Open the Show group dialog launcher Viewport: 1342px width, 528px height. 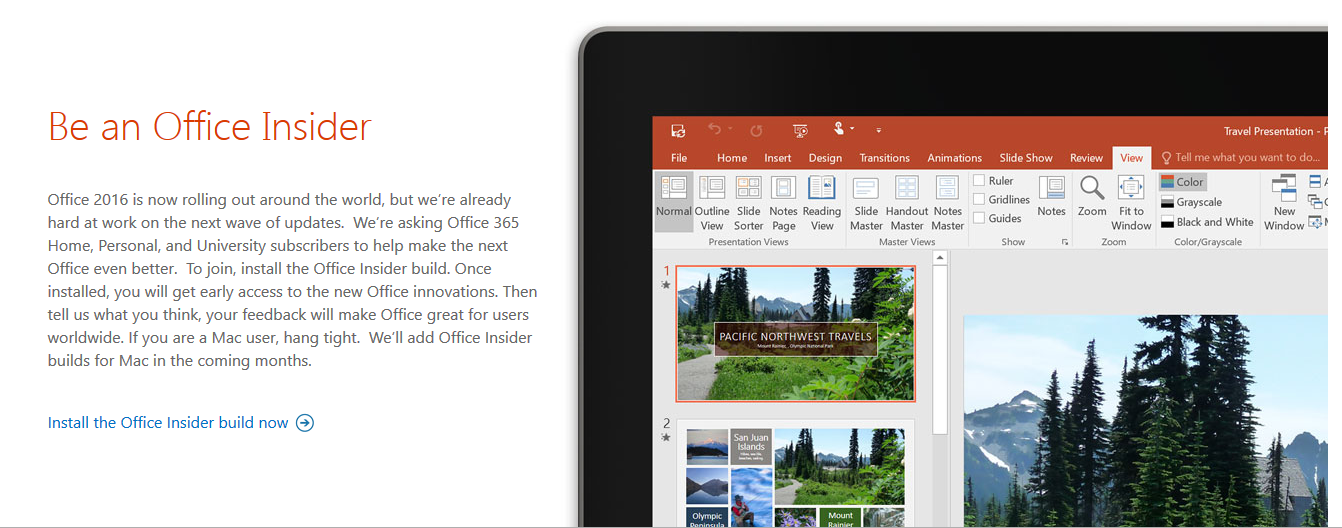pos(1065,242)
